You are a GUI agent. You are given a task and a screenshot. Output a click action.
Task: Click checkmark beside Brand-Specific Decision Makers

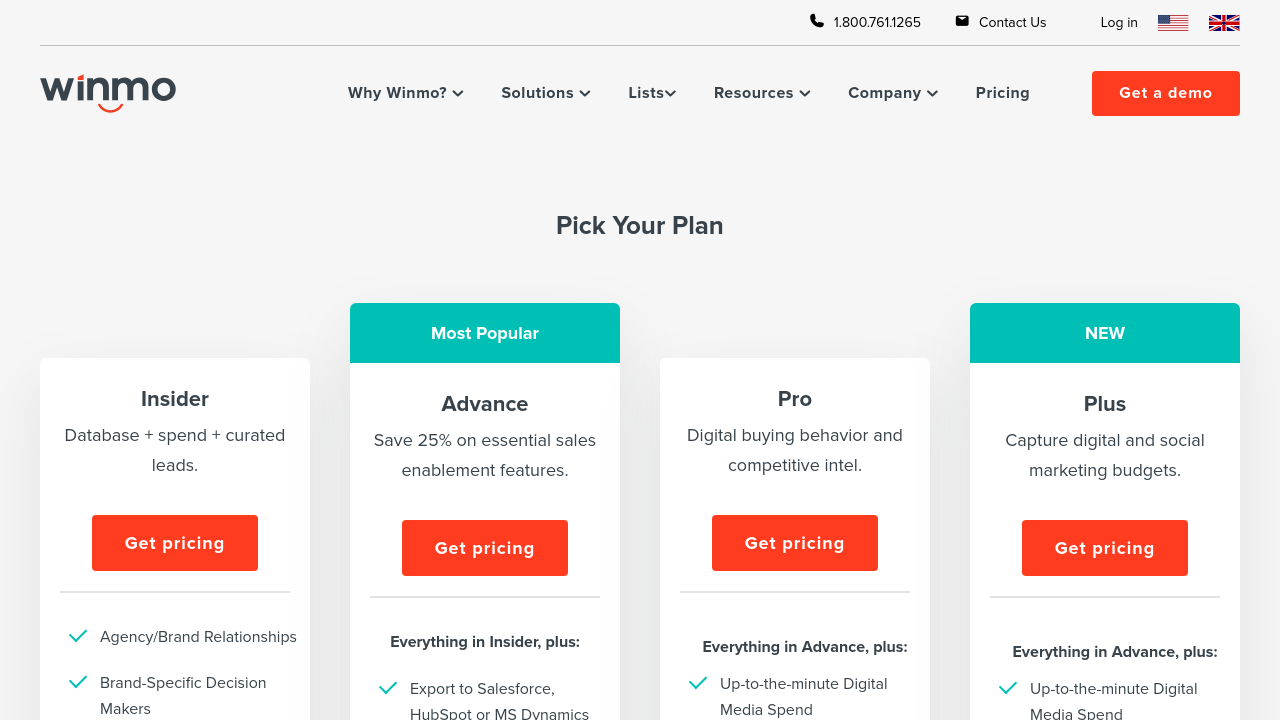point(78,682)
